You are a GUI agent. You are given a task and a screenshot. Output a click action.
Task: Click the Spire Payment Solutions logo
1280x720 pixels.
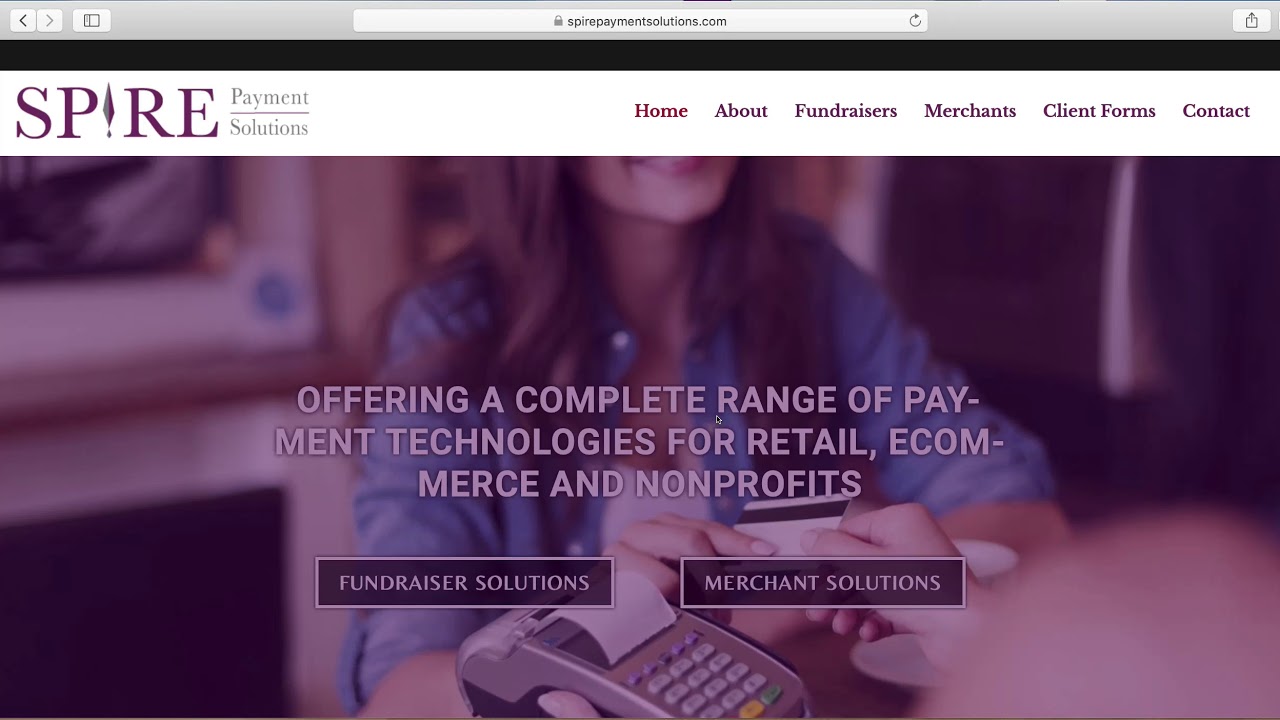[x=162, y=111]
